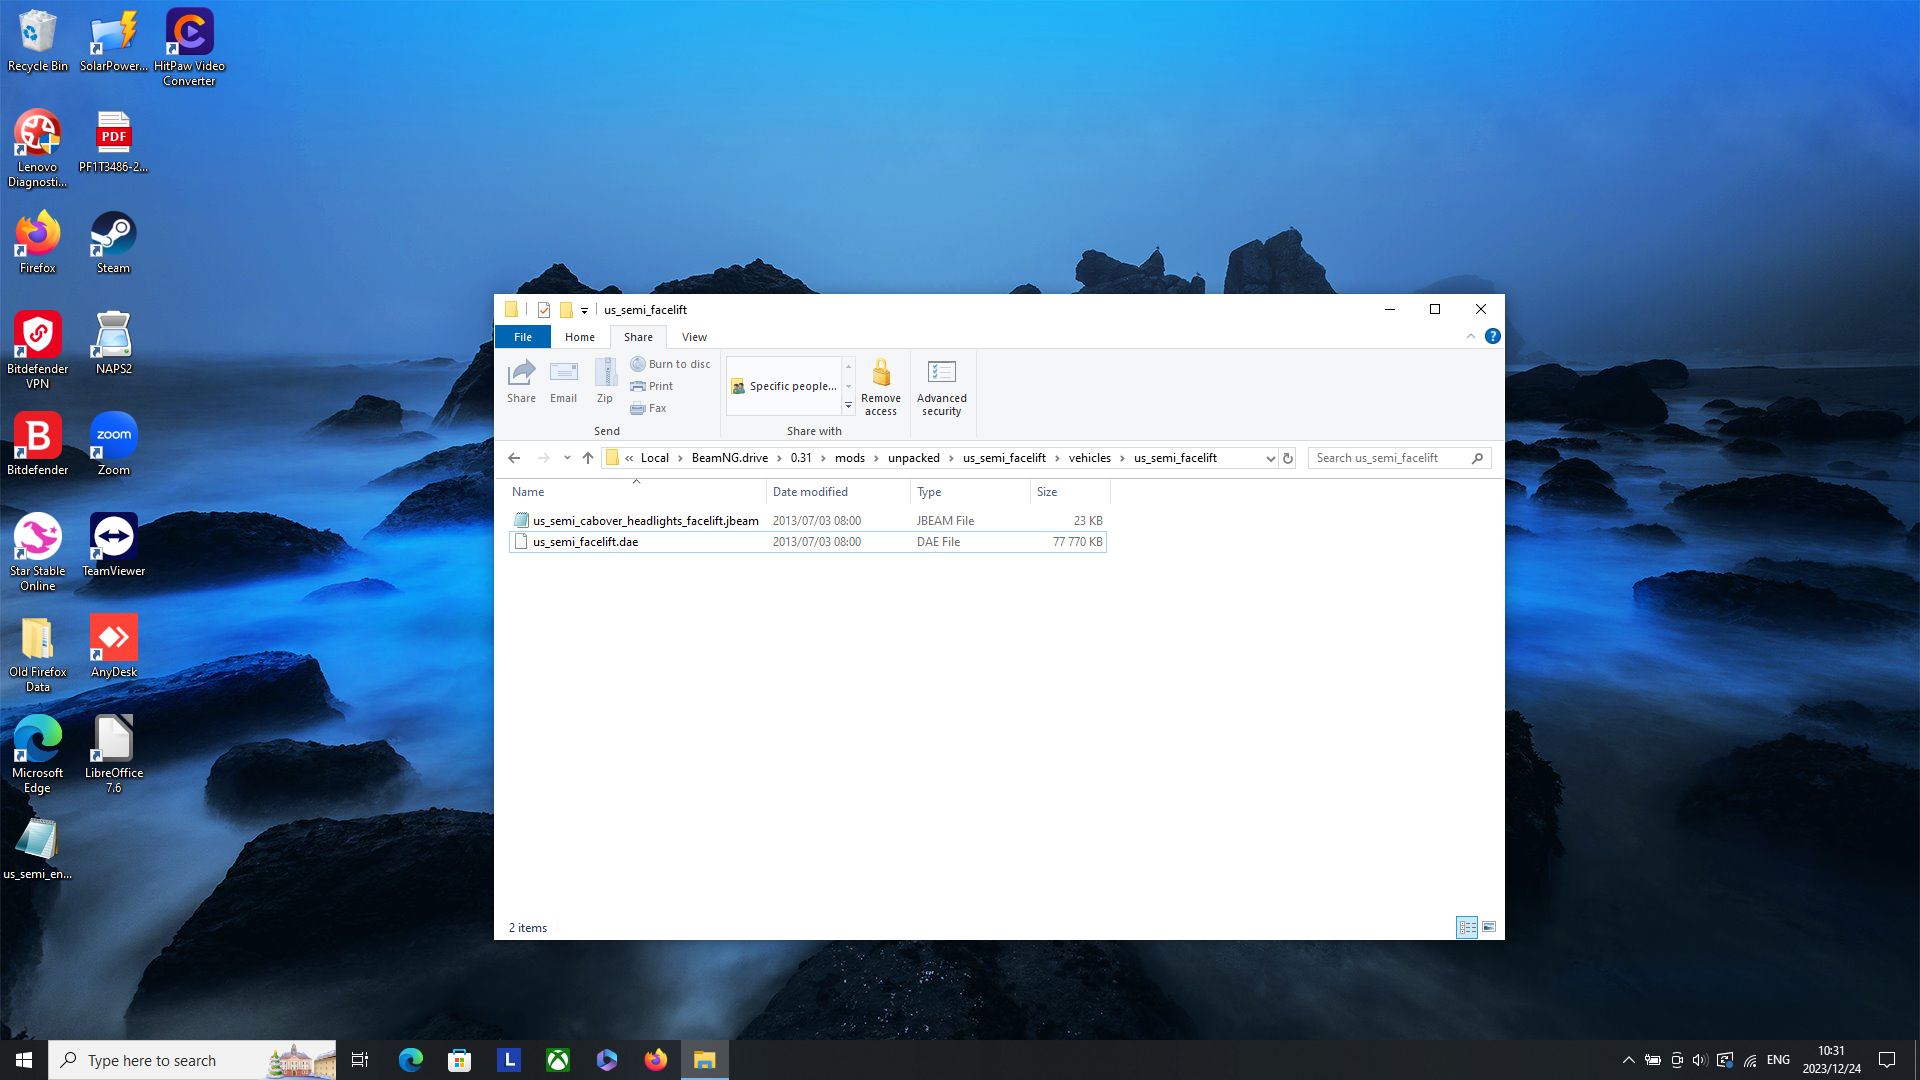Refresh the current folder view
The width and height of the screenshot is (1920, 1080).
[x=1288, y=458]
